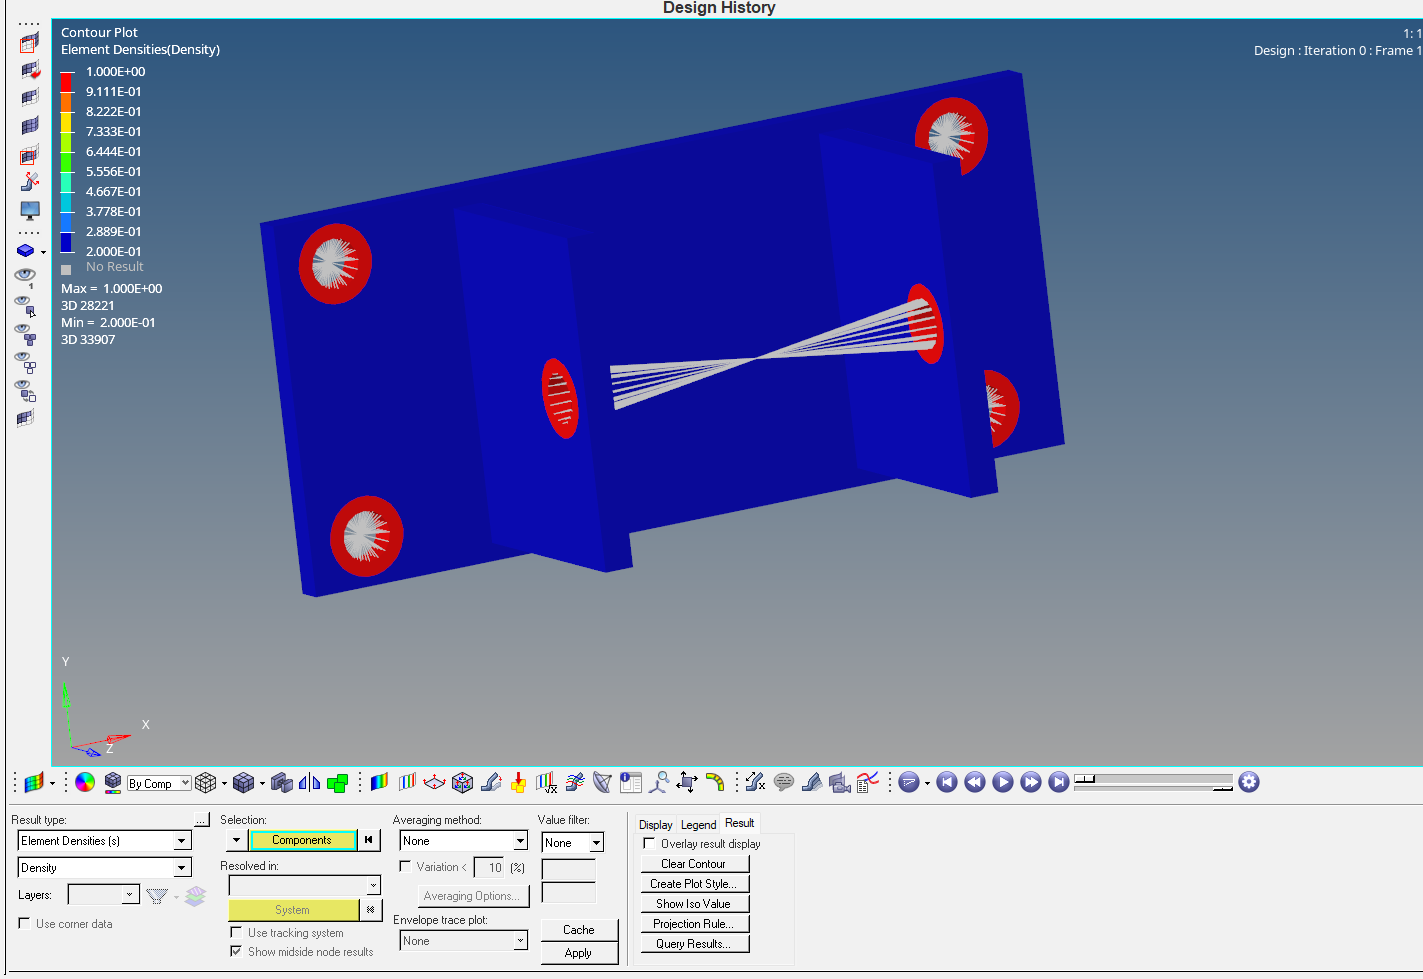Disable Show midside node results

[237, 951]
